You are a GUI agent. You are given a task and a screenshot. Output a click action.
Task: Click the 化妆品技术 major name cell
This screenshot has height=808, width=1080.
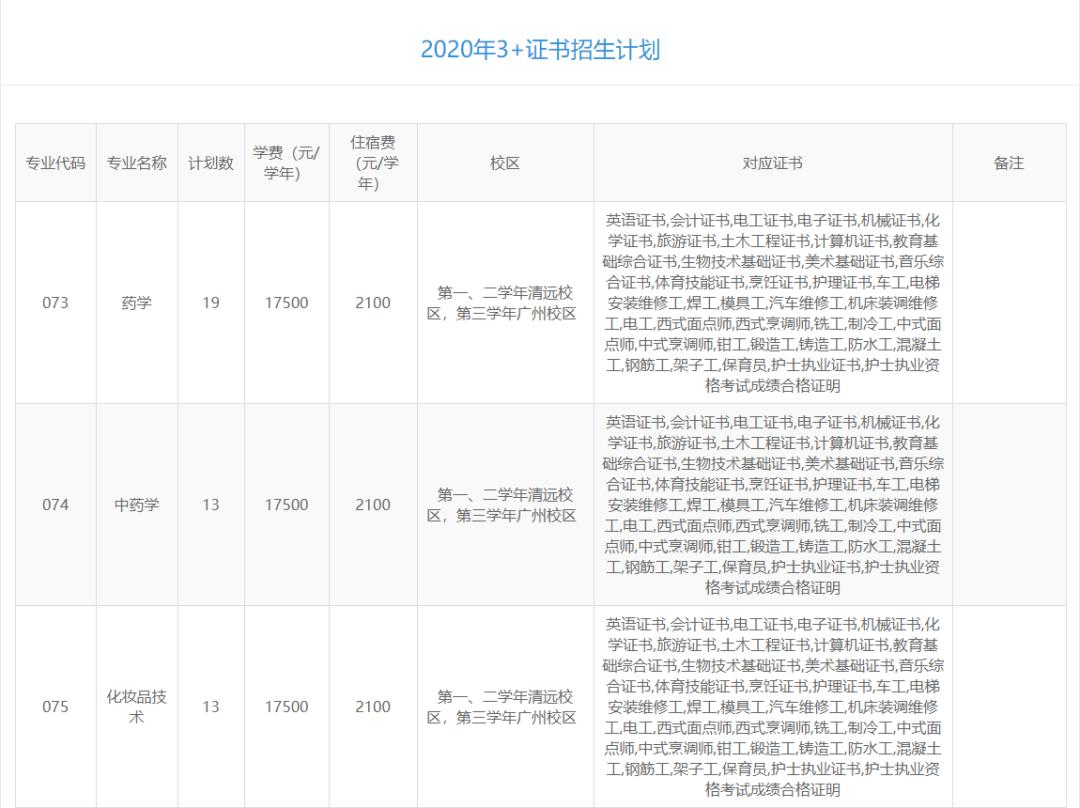pos(136,706)
